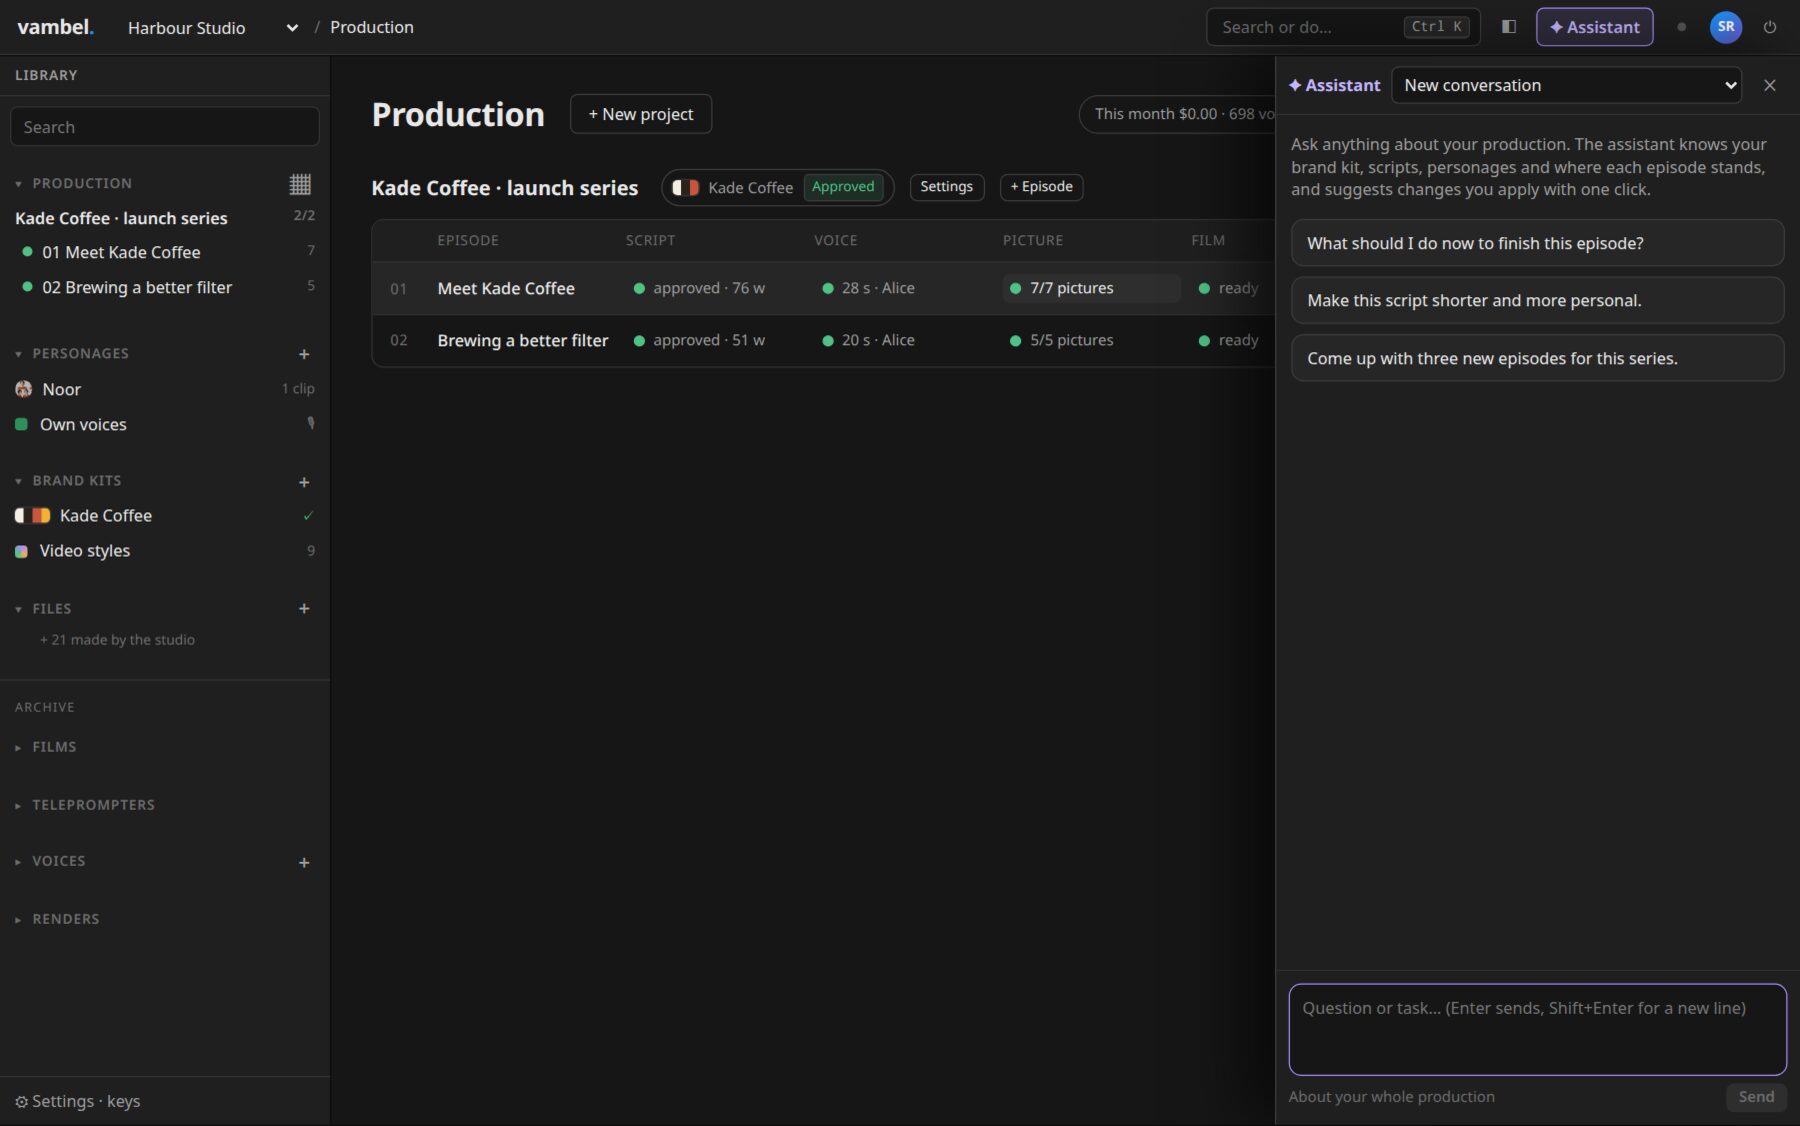Add a file with the Files plus icon
This screenshot has height=1126, width=1800.
[x=304, y=609]
